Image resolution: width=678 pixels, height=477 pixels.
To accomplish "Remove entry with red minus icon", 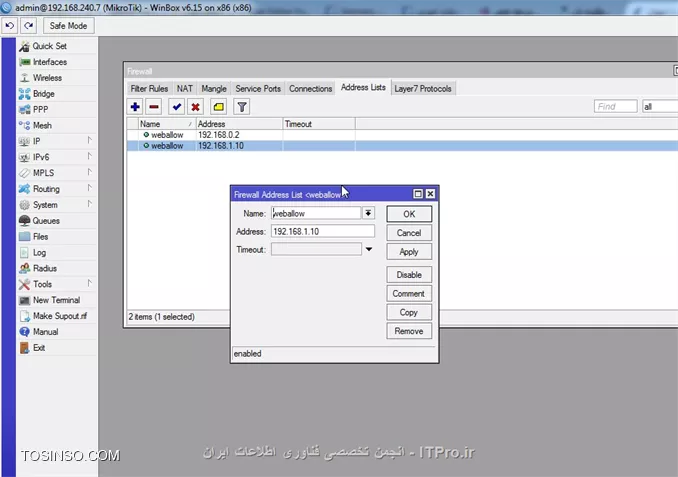I will [x=154, y=107].
